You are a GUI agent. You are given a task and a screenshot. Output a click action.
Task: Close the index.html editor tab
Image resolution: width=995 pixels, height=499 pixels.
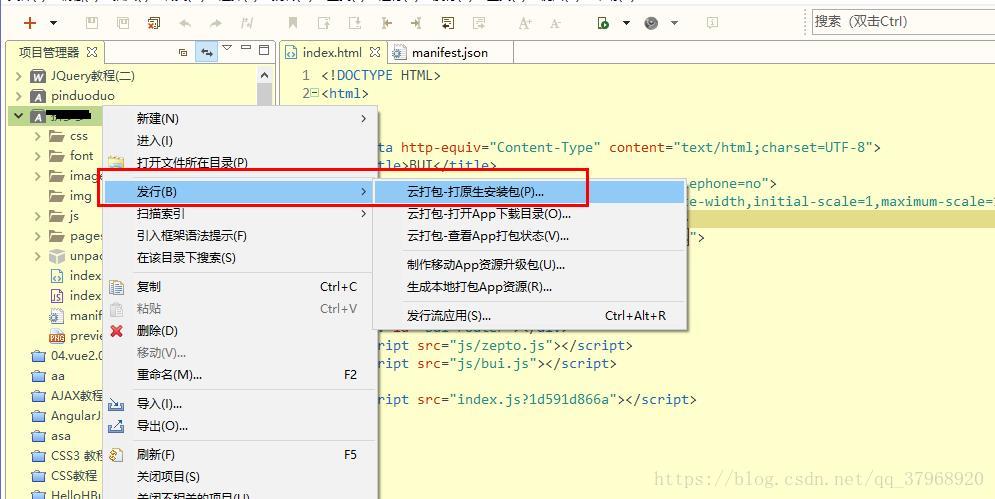coord(375,52)
